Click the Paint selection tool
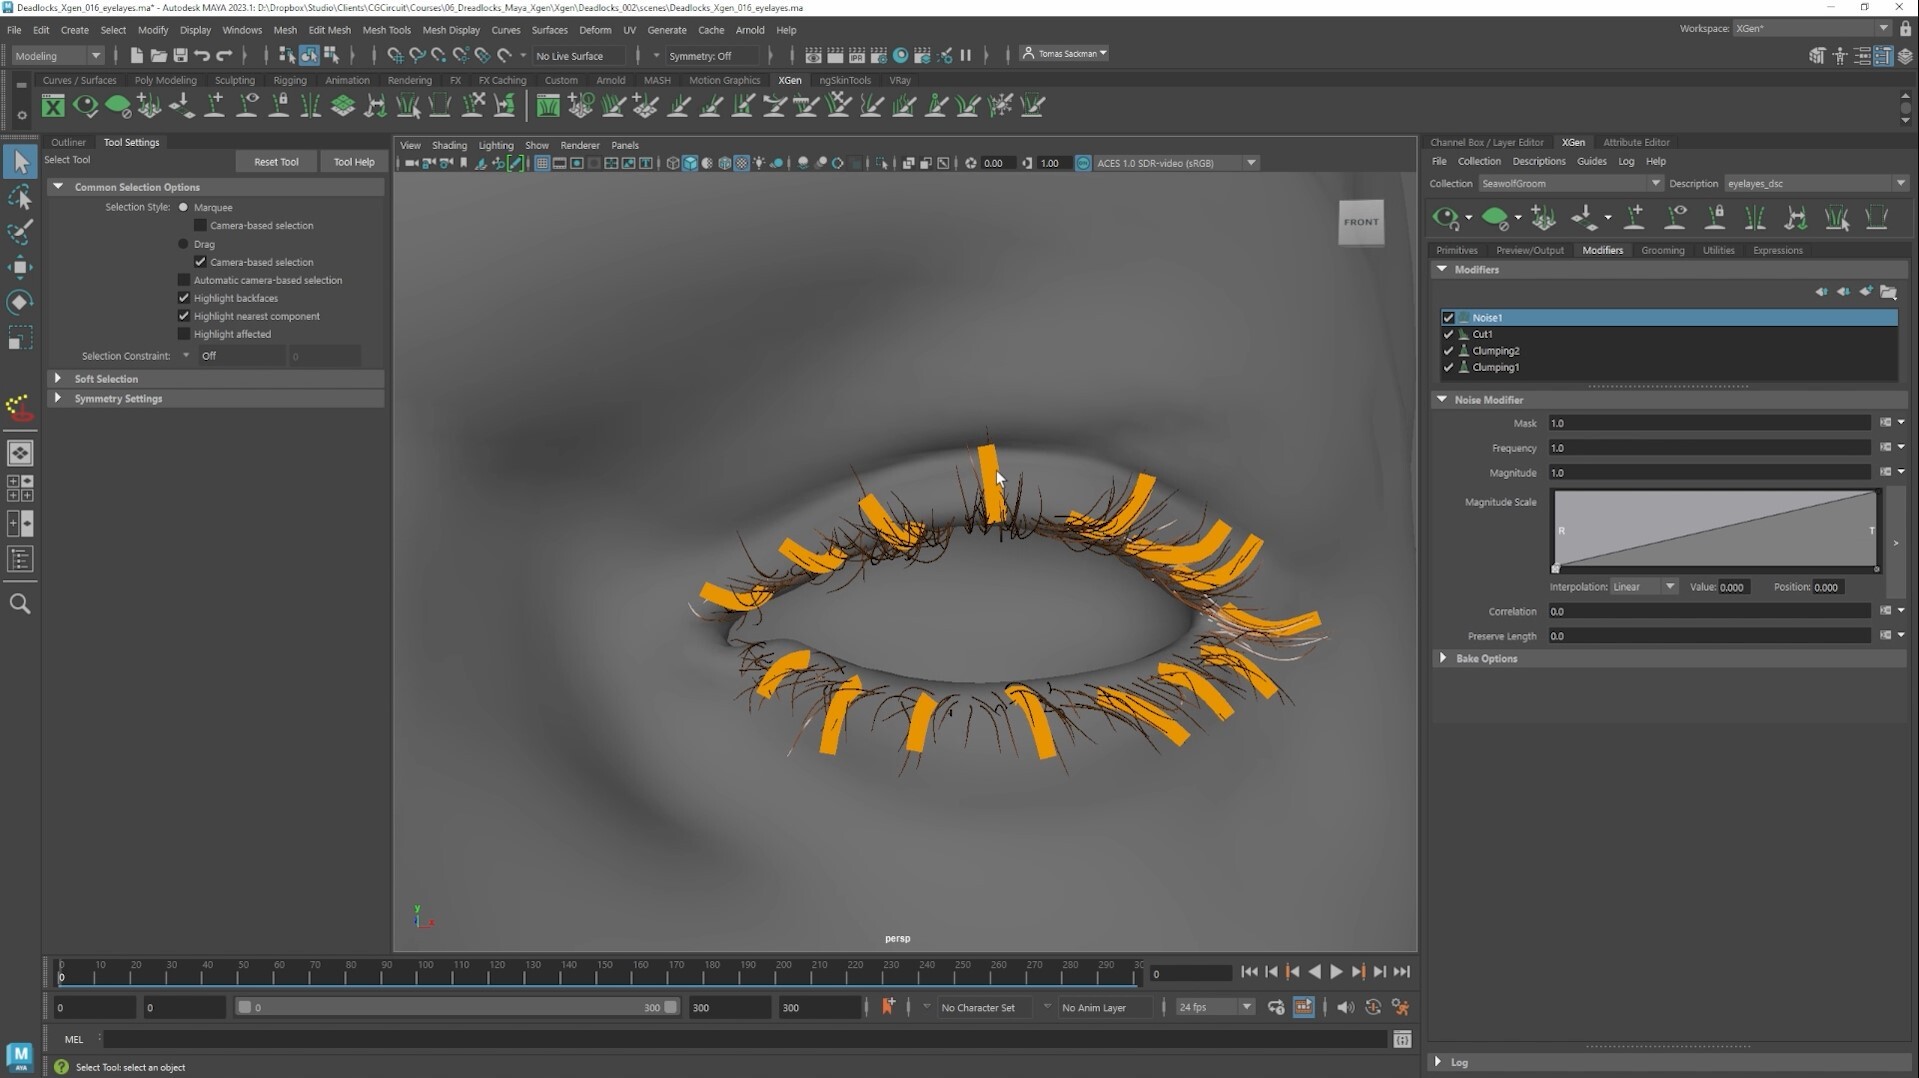Image resolution: width=1919 pixels, height=1078 pixels. point(20,232)
